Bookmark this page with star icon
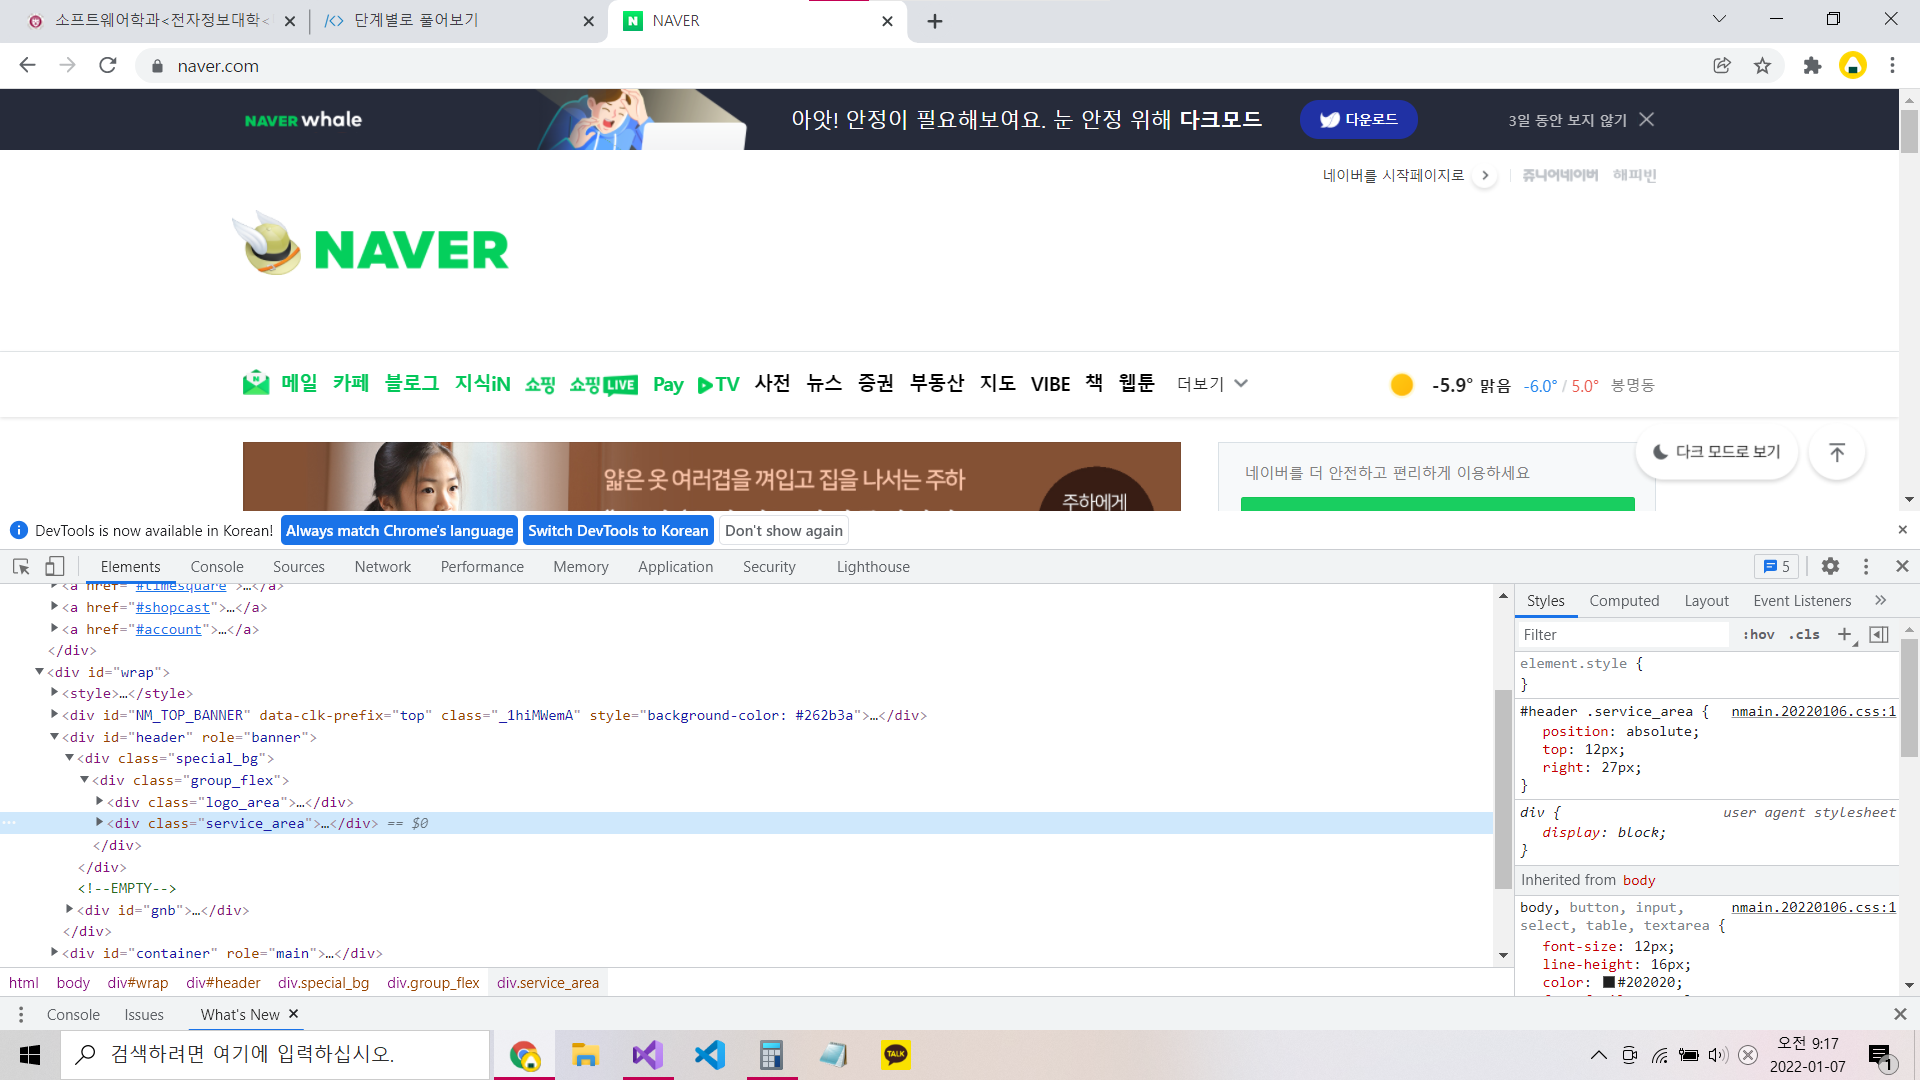 (x=1762, y=66)
